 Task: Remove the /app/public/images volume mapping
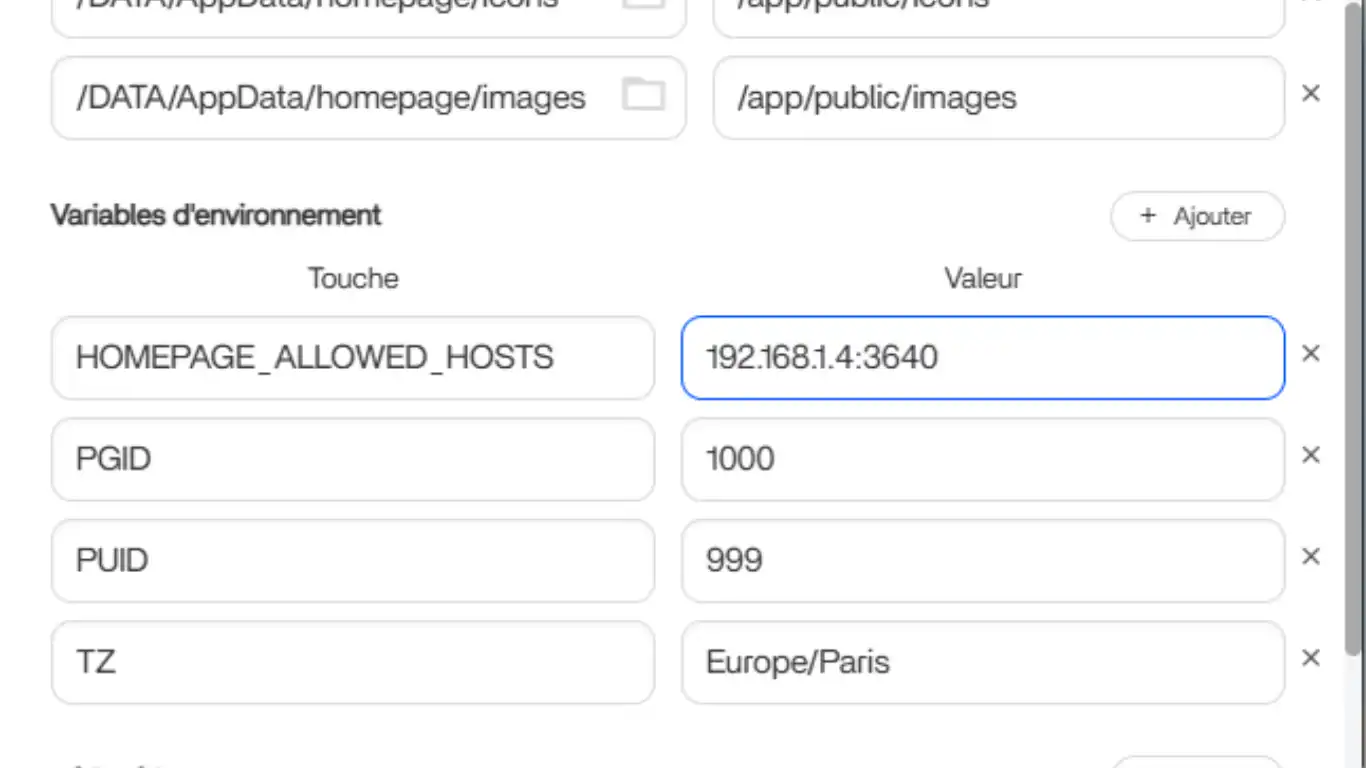click(1310, 93)
